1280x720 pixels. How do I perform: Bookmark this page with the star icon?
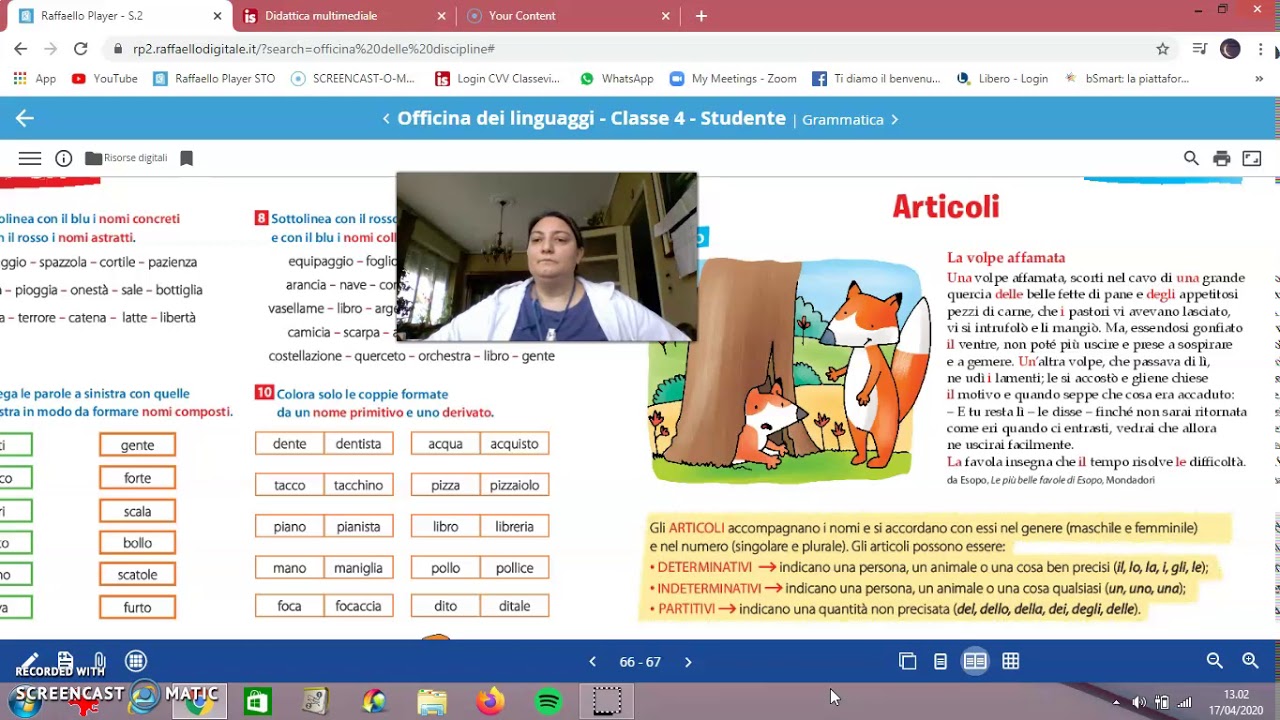pos(1162,49)
